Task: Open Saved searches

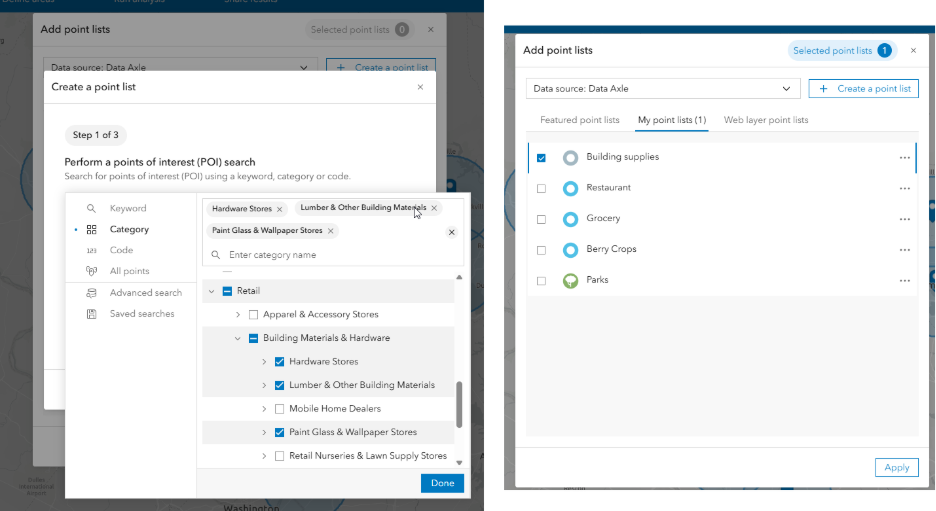Action: point(142,313)
